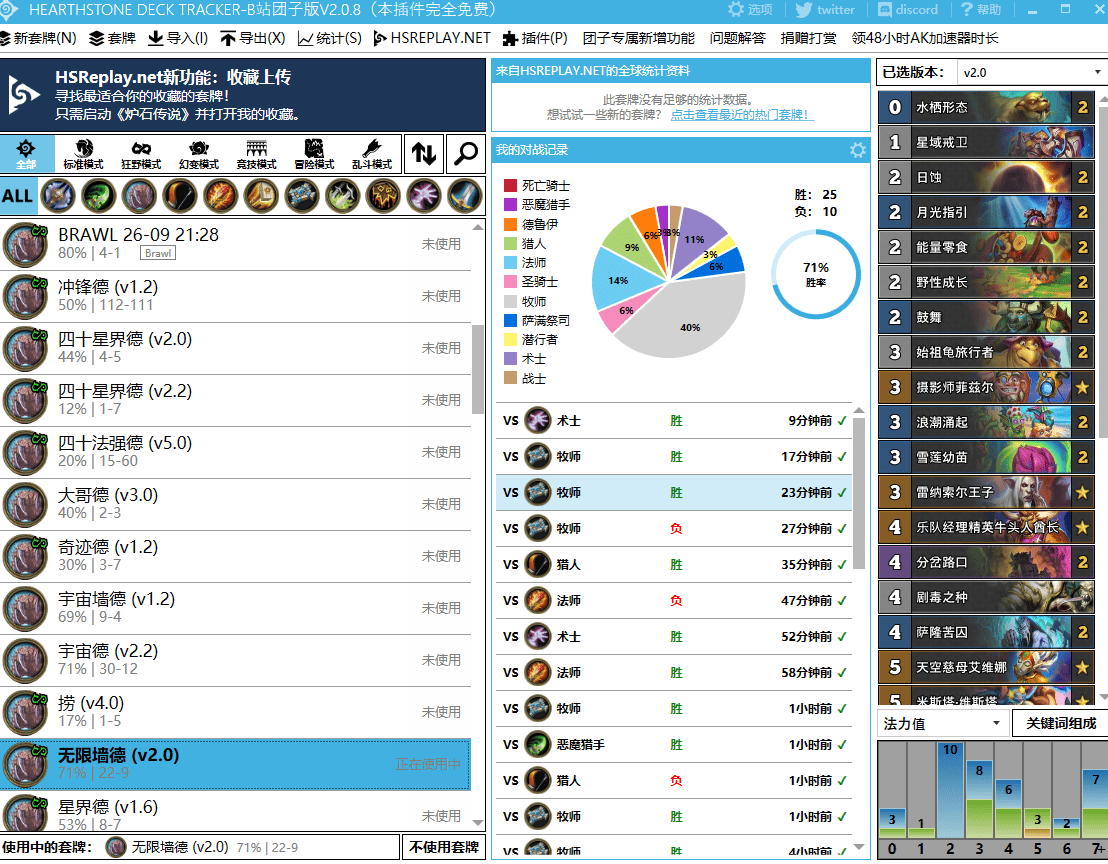This screenshot has height=864, width=1108.
Task: Open deck sort order arrows button
Action: (x=424, y=153)
